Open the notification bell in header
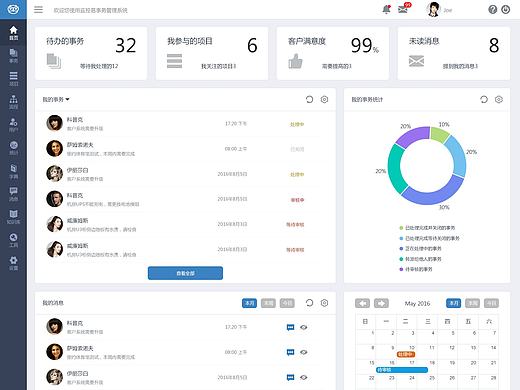520x390 pixels. (x=386, y=9)
